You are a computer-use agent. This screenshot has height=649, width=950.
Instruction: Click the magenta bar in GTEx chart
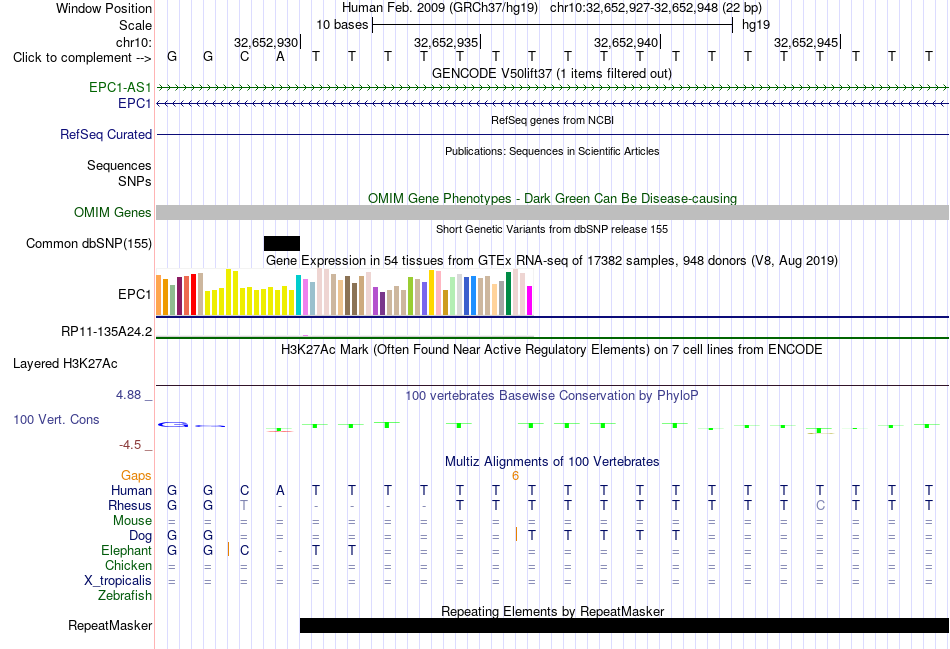(529, 301)
